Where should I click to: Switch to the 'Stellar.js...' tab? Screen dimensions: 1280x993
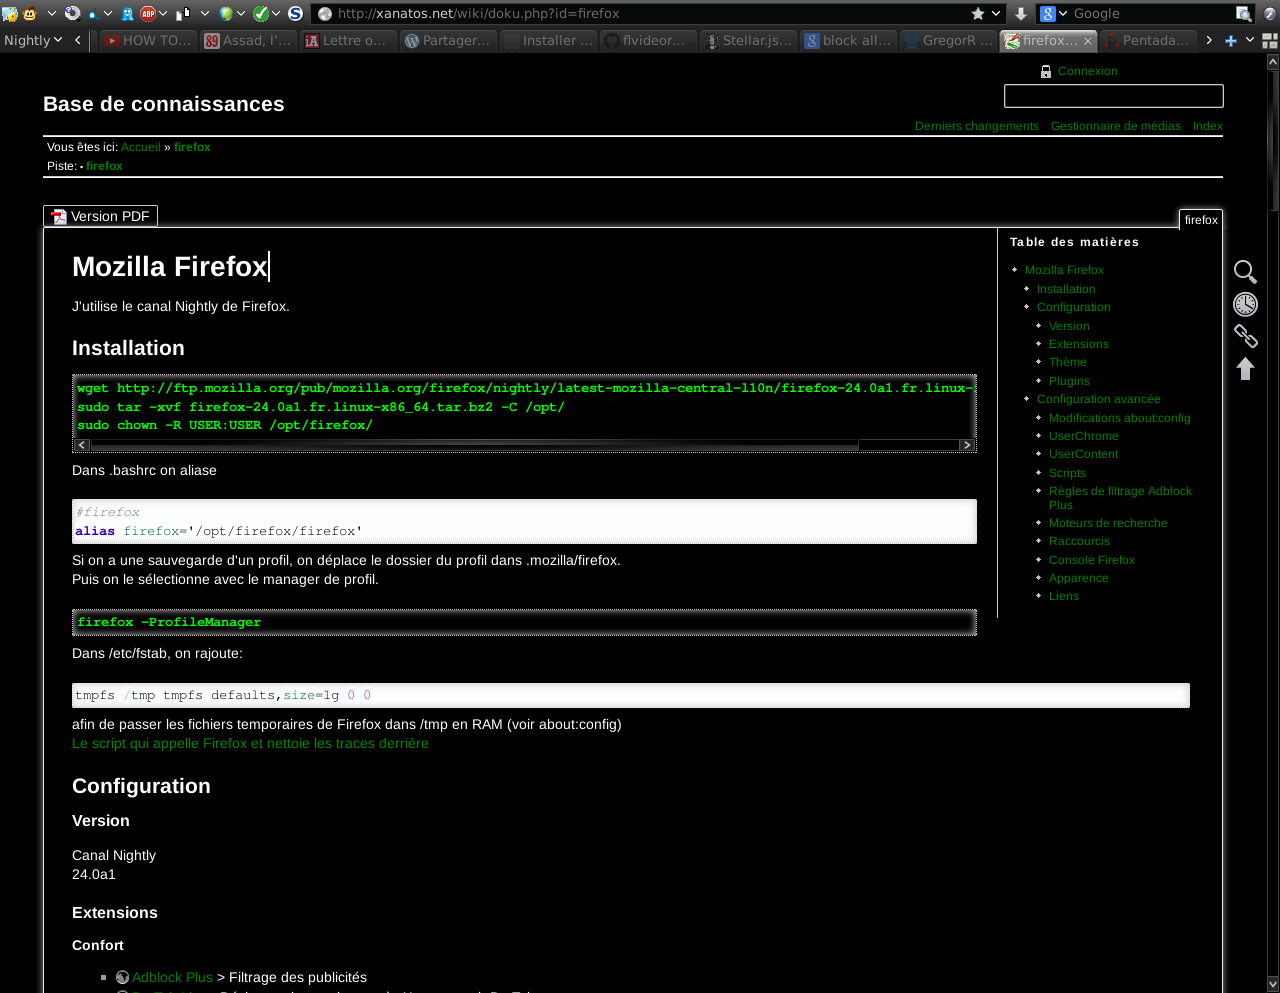coord(748,40)
